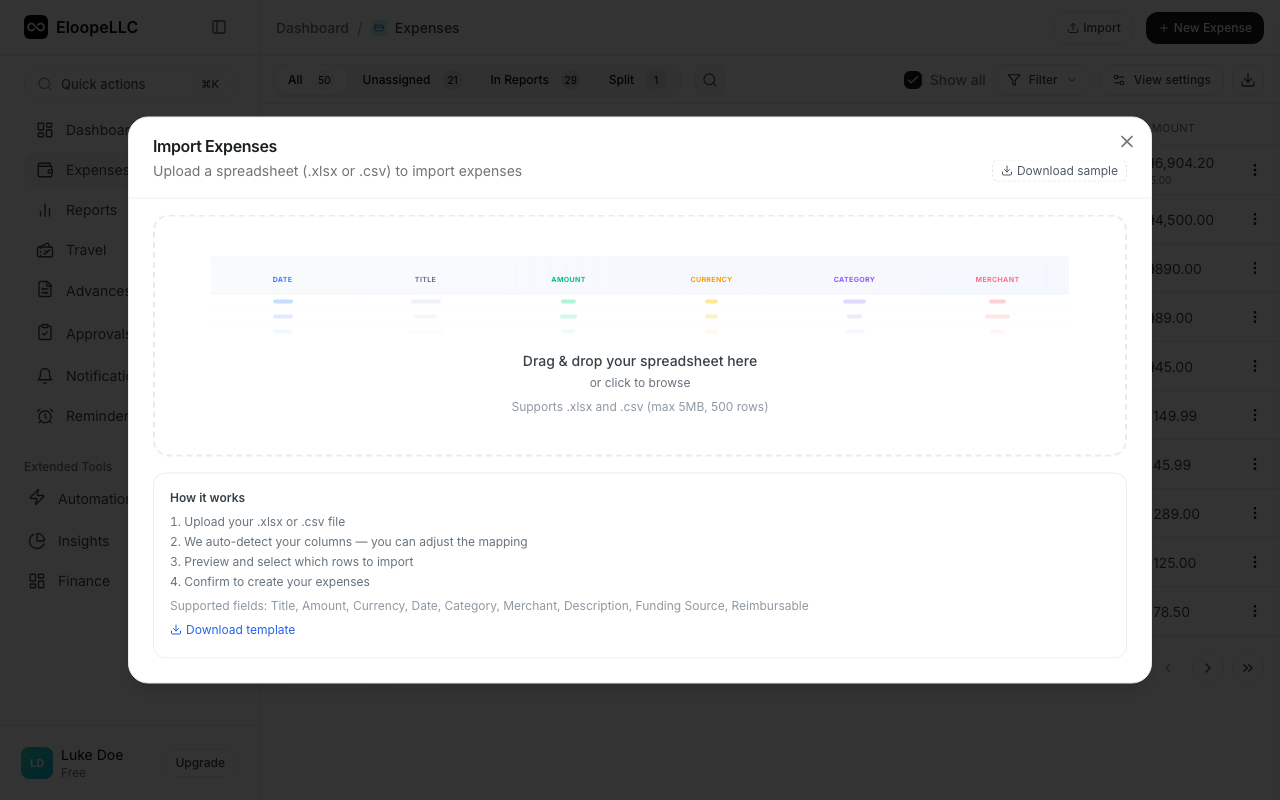Click the EloopeLLC infinity logo
Viewport: 1280px width, 800px height.
[x=36, y=28]
